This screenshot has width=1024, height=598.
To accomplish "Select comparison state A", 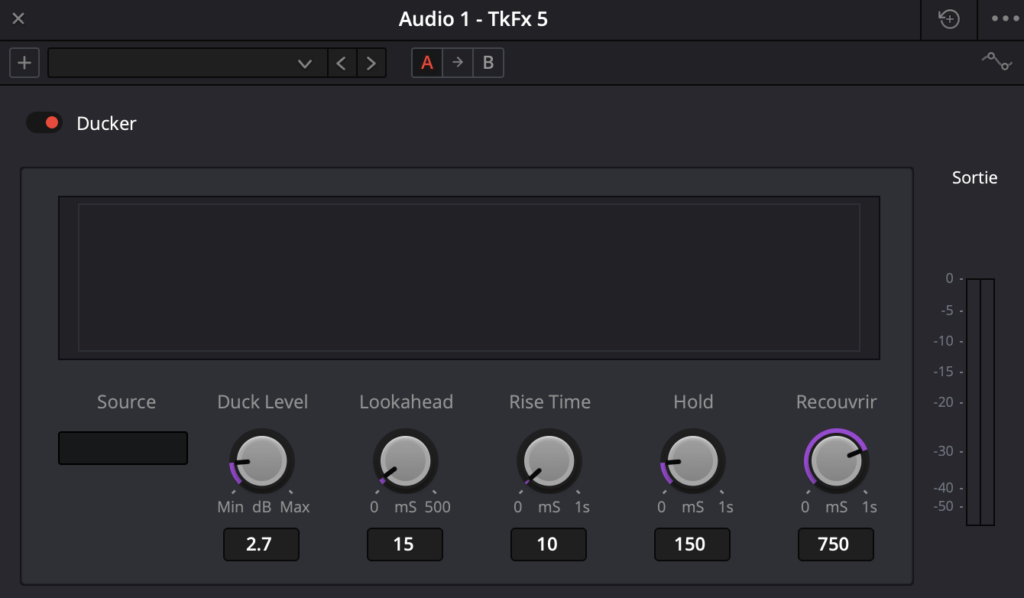I will click(427, 63).
